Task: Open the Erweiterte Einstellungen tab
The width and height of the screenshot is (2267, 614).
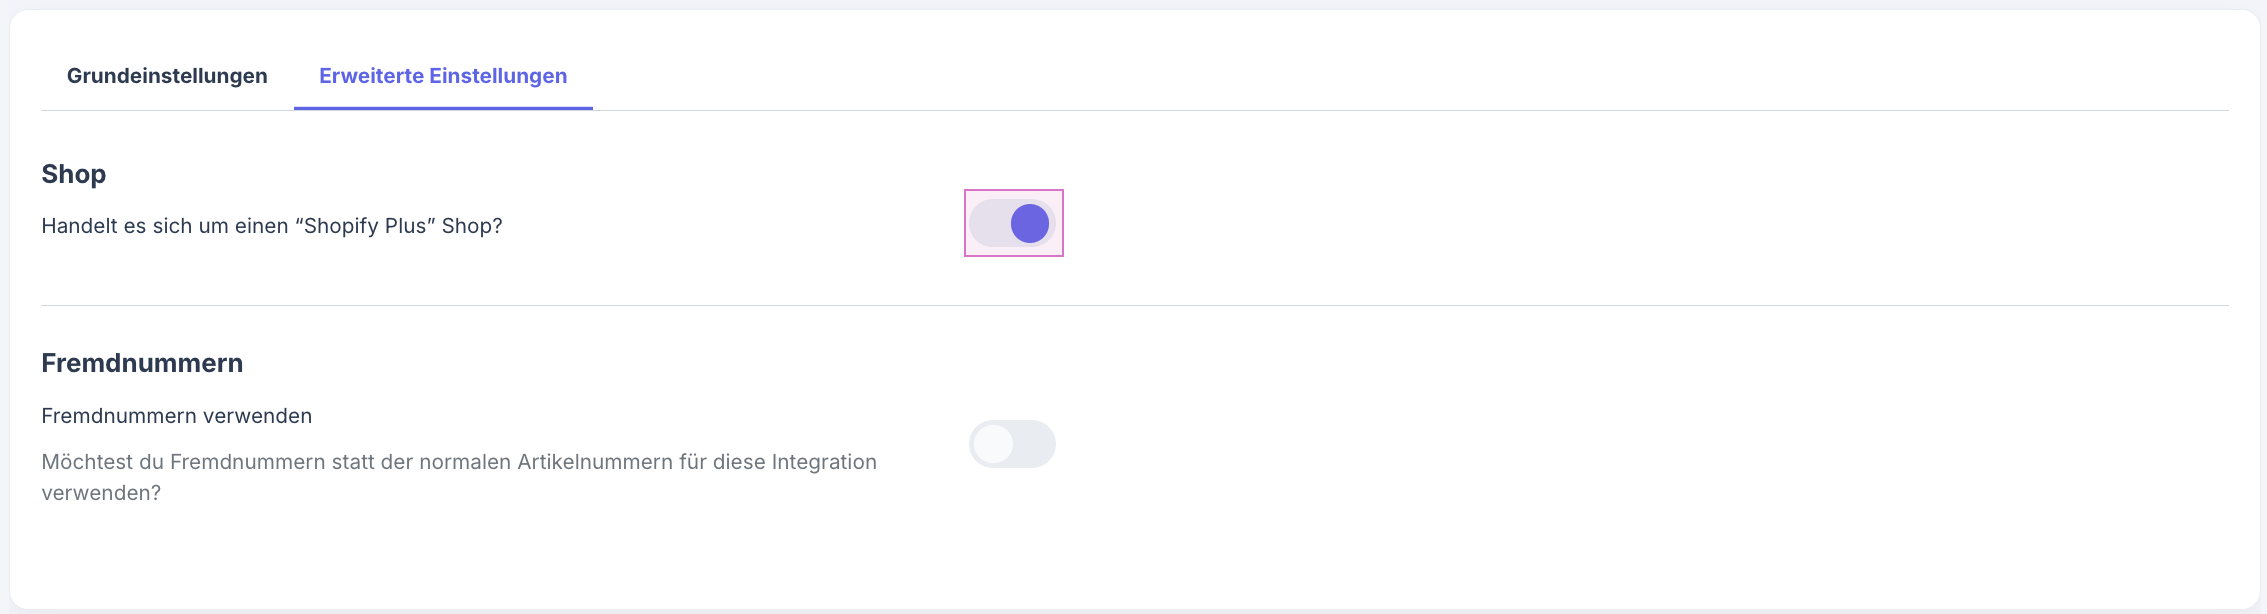Action: pyautogui.click(x=443, y=76)
